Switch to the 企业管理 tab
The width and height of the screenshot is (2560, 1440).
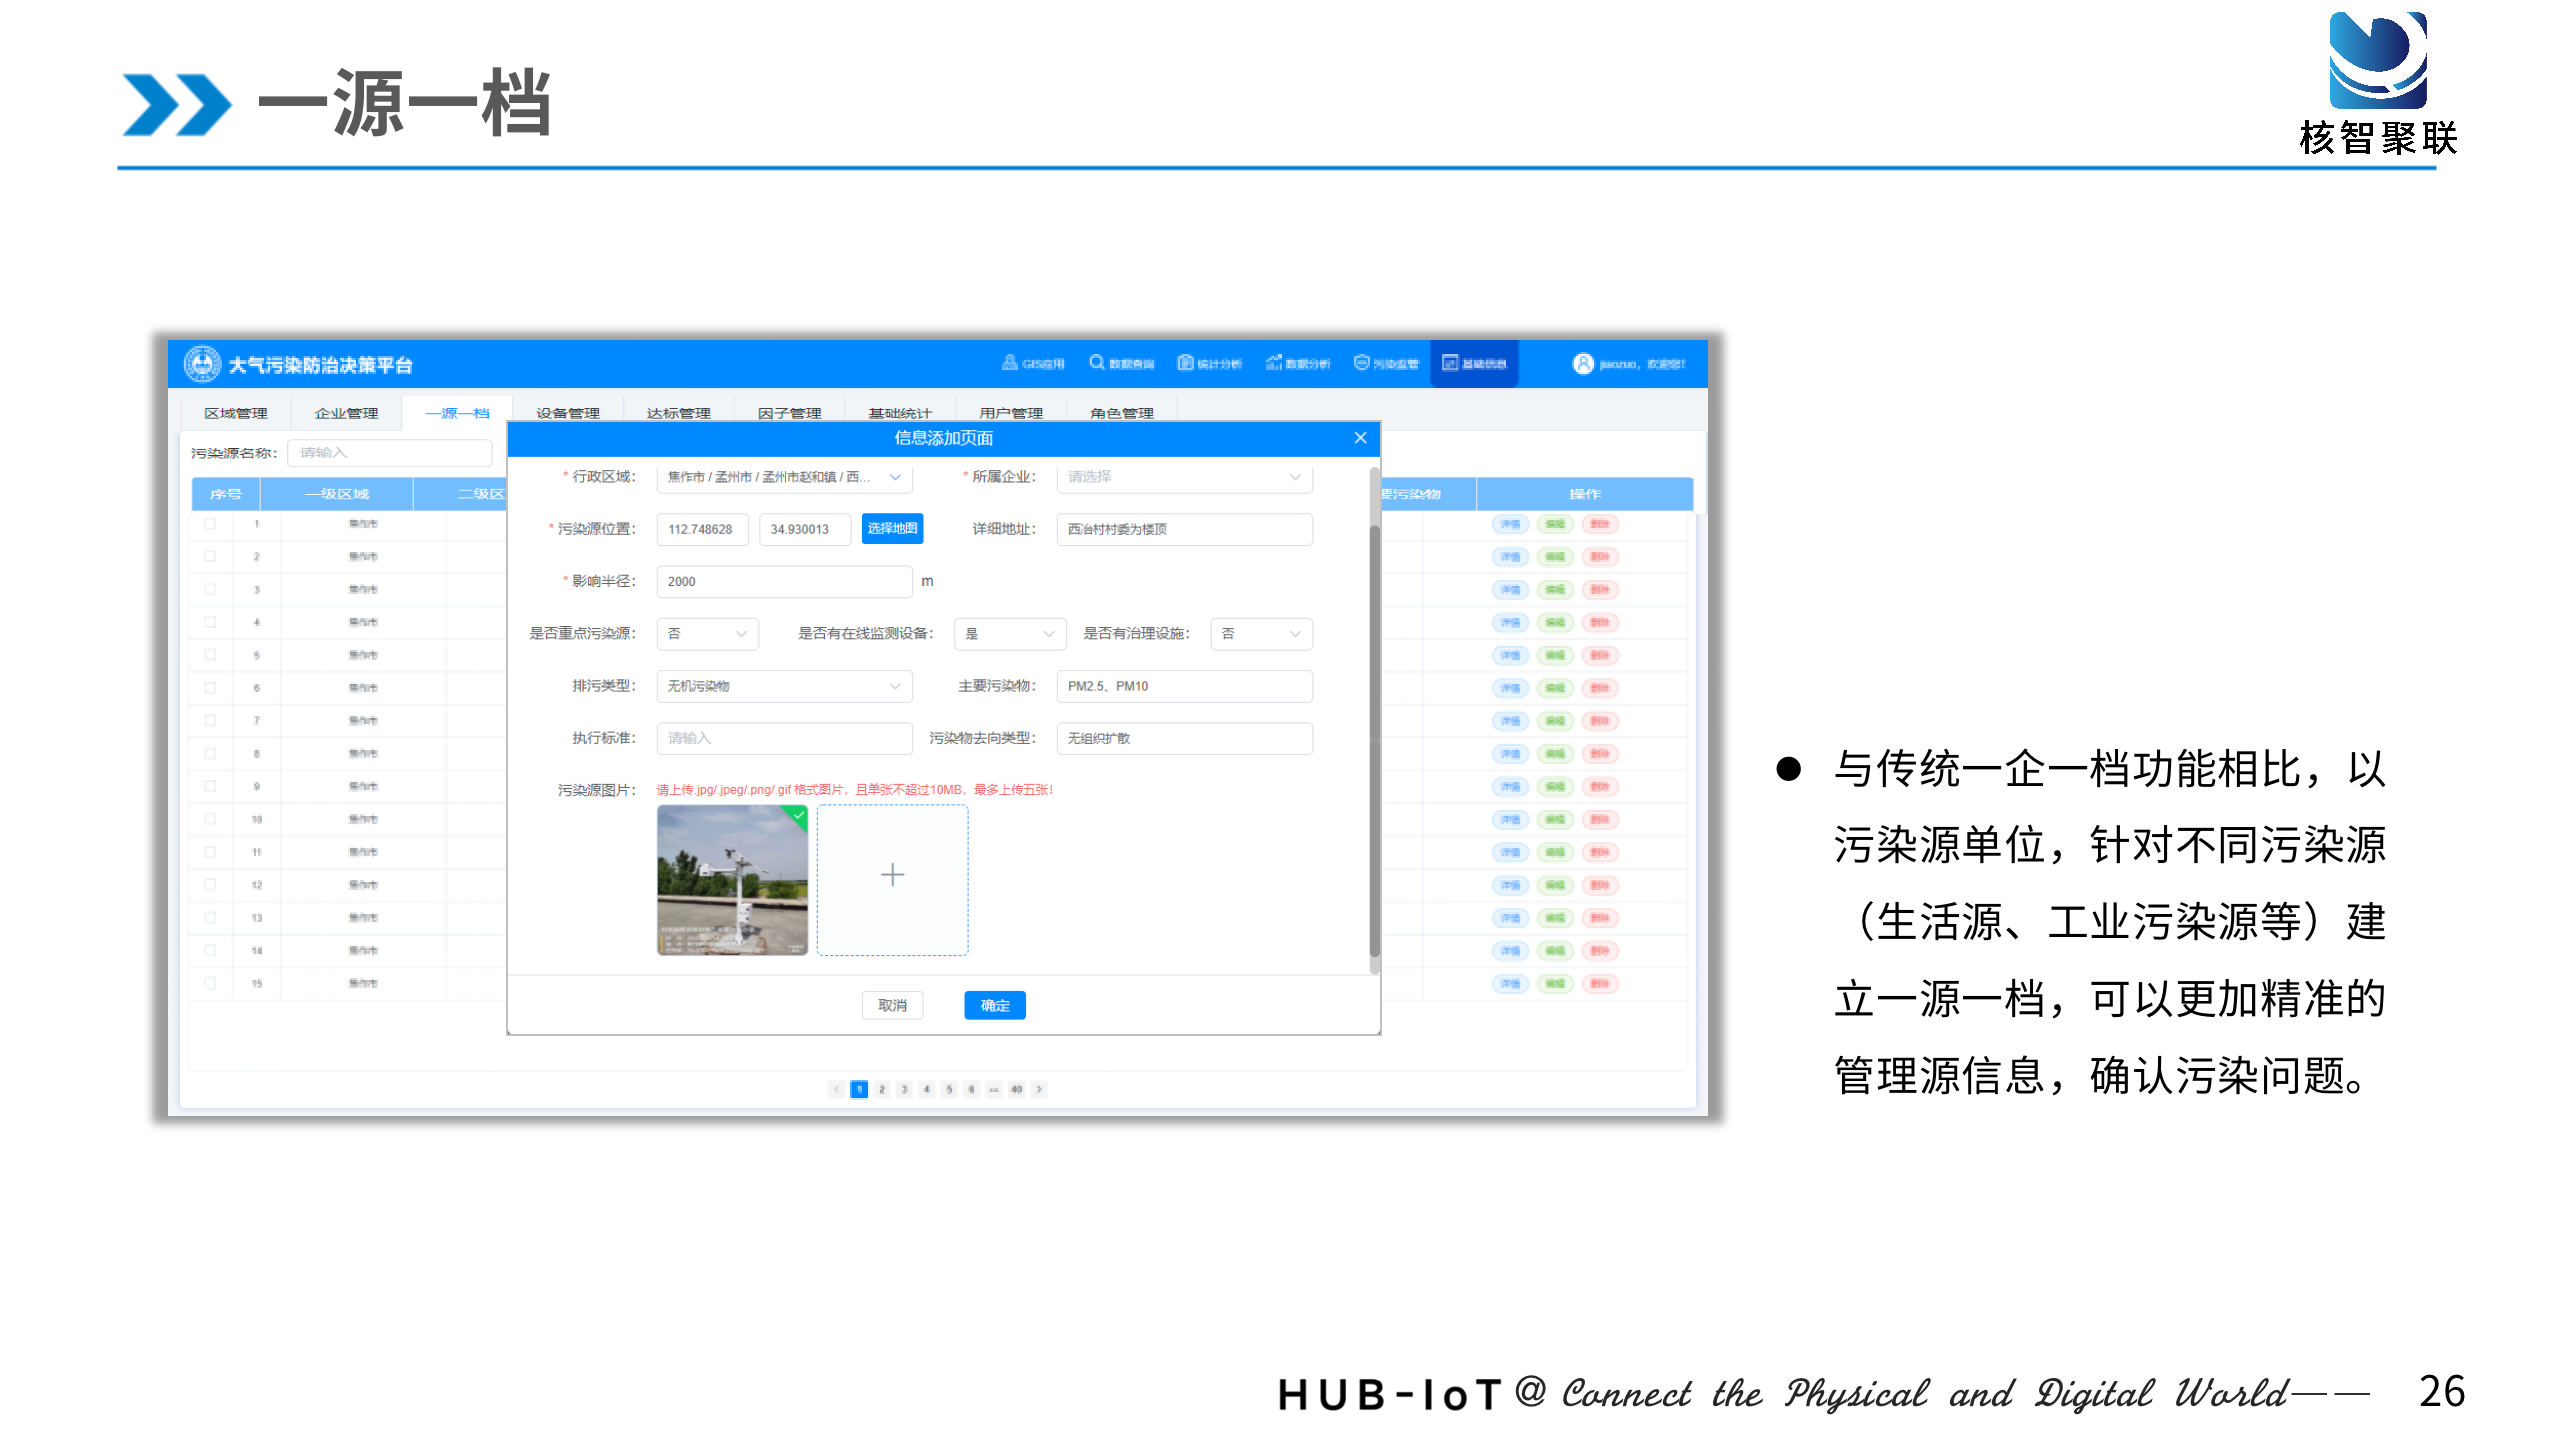(x=346, y=413)
